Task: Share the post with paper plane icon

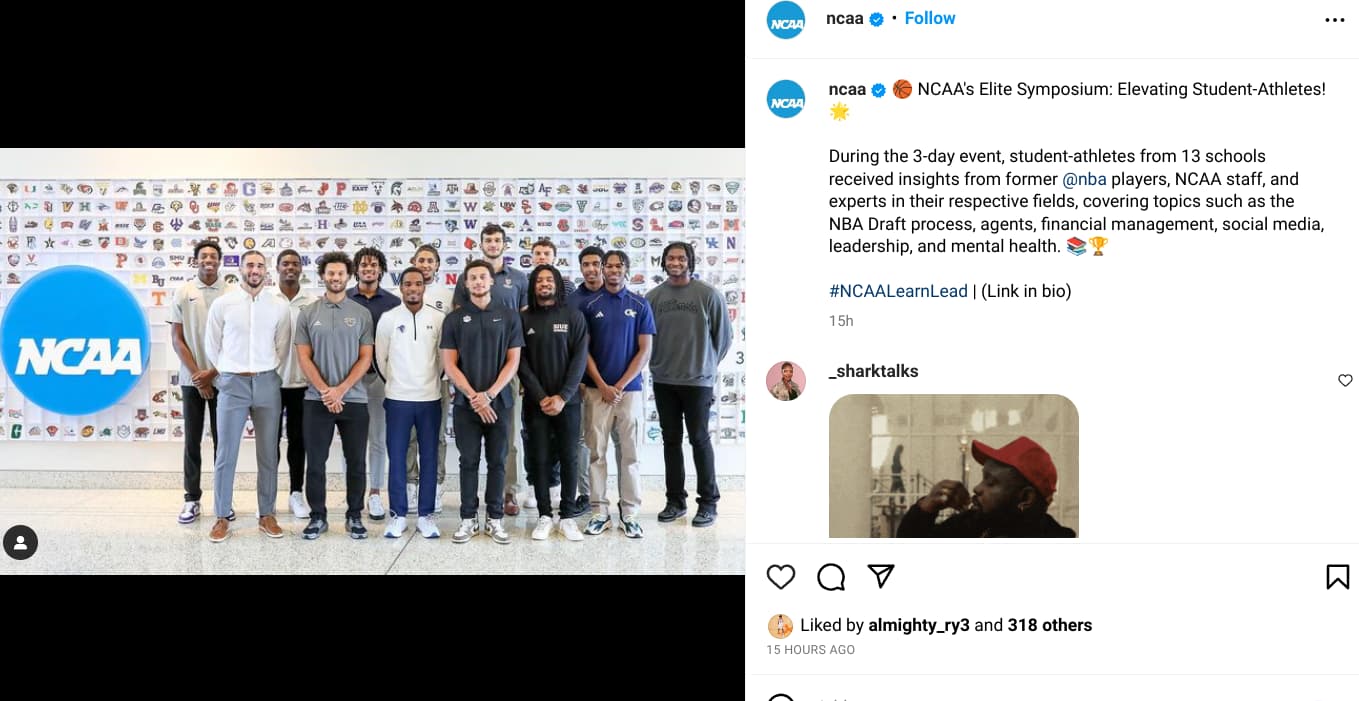Action: (880, 576)
